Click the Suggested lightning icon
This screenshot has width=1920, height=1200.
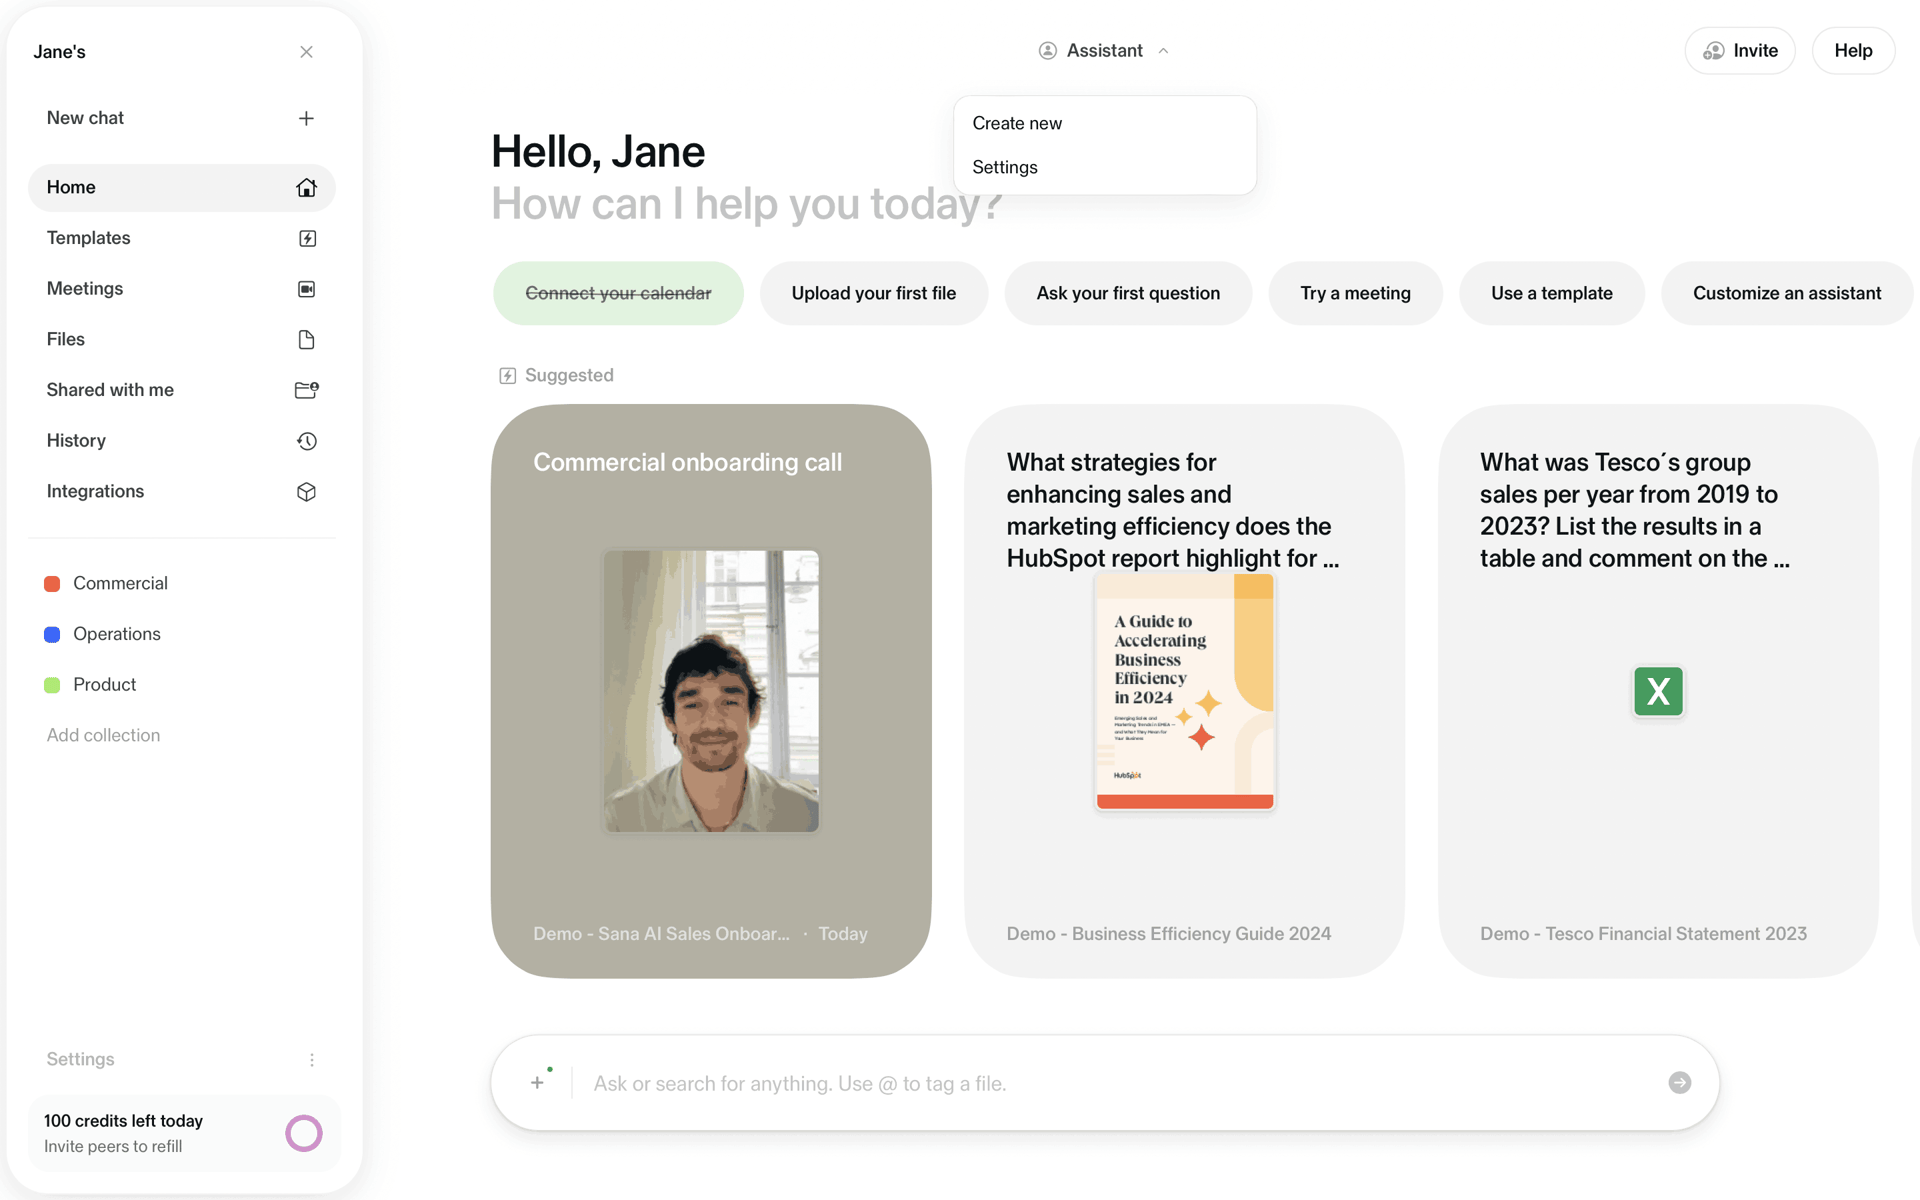508,376
